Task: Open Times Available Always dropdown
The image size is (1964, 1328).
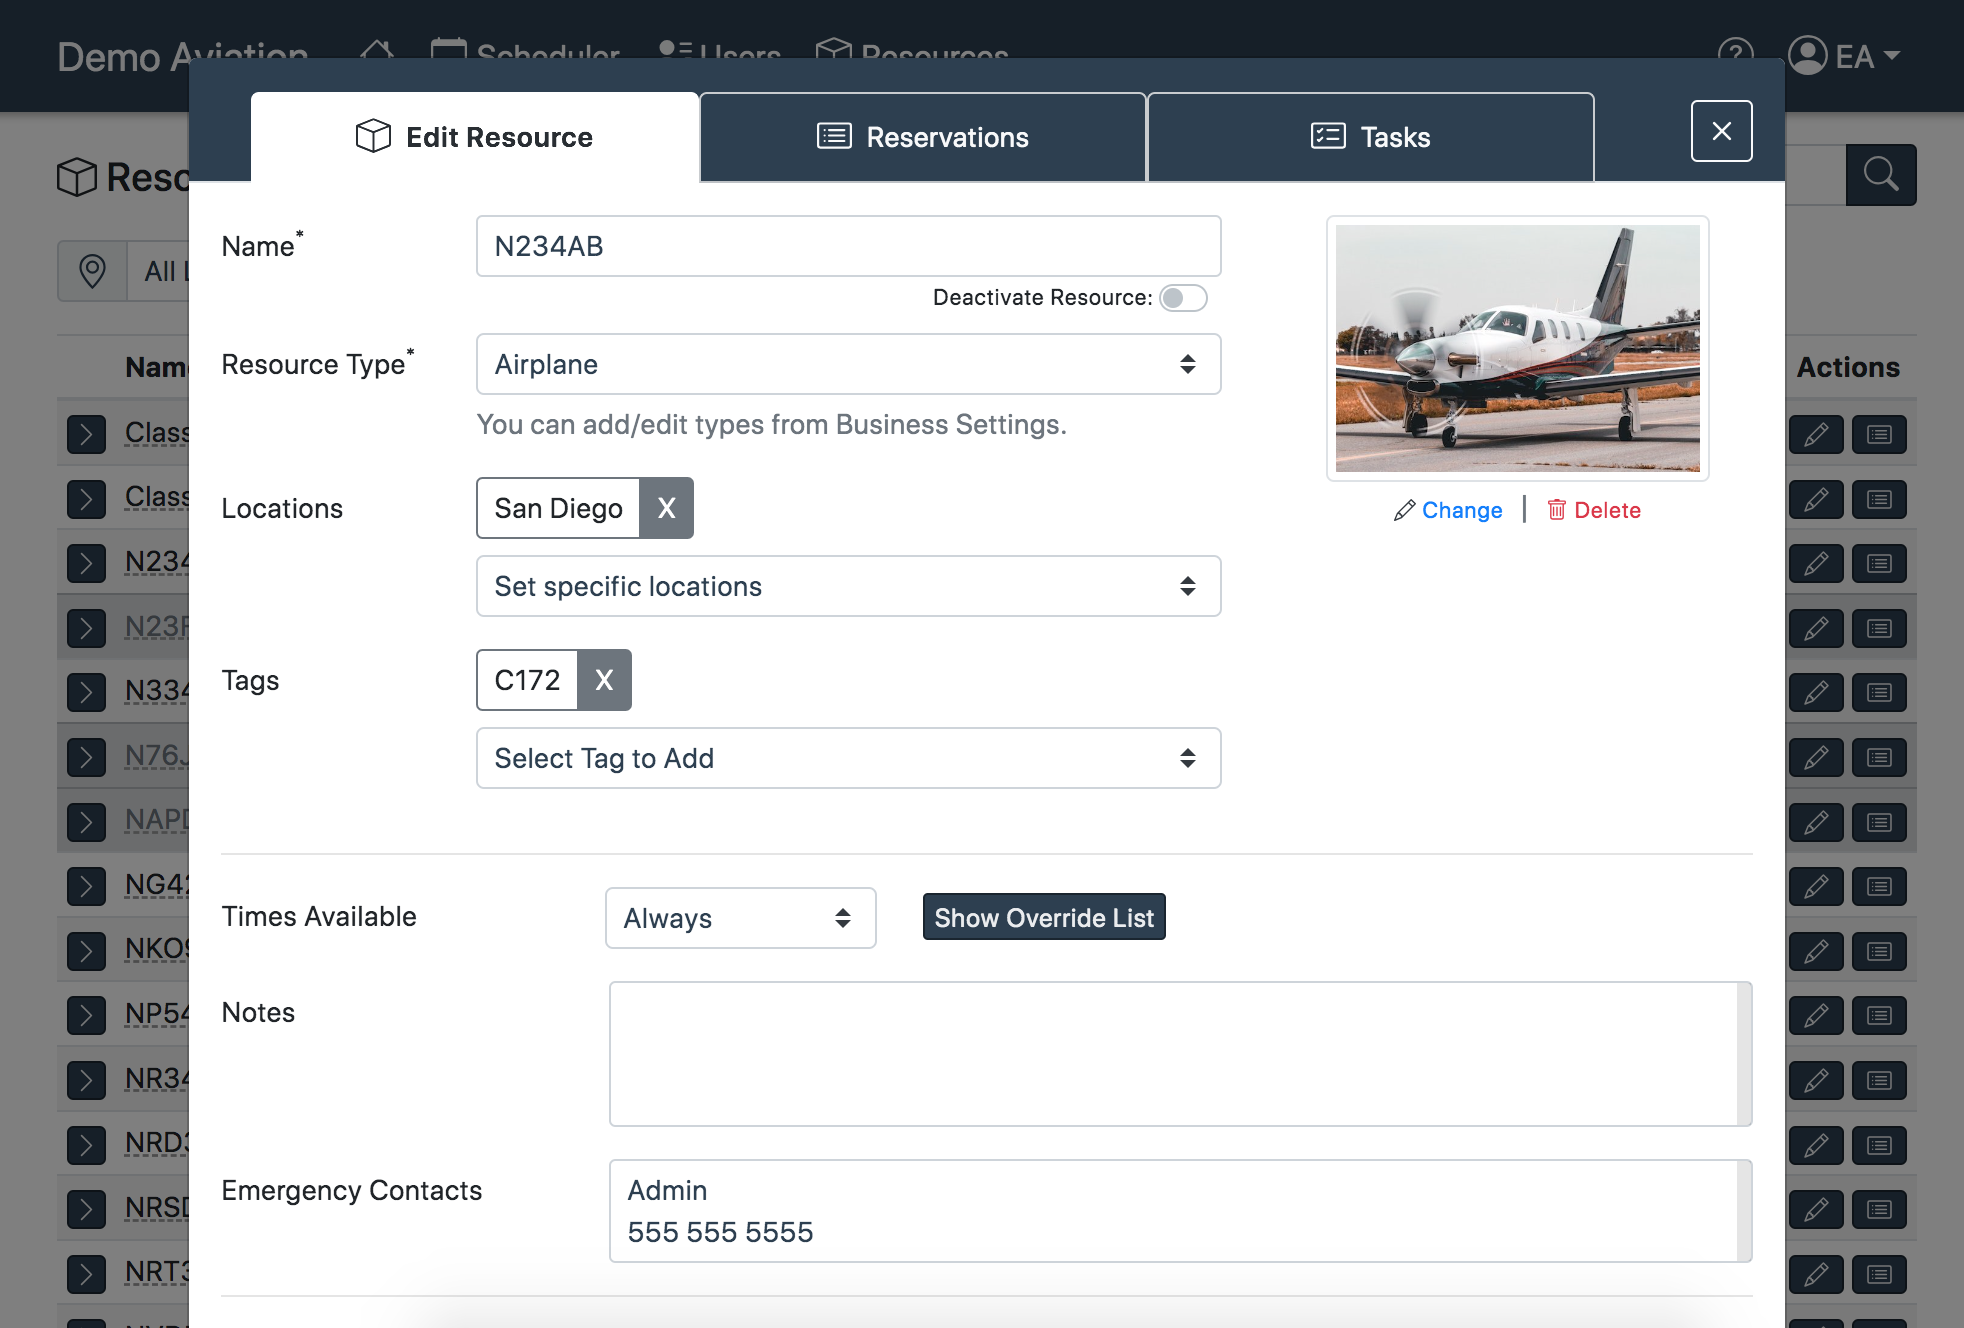Action: [x=740, y=918]
